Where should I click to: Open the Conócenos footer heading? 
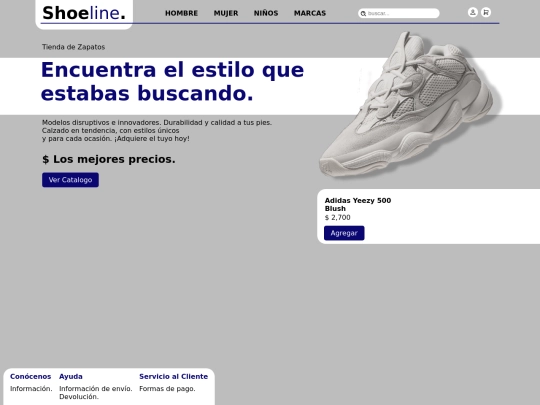31,376
